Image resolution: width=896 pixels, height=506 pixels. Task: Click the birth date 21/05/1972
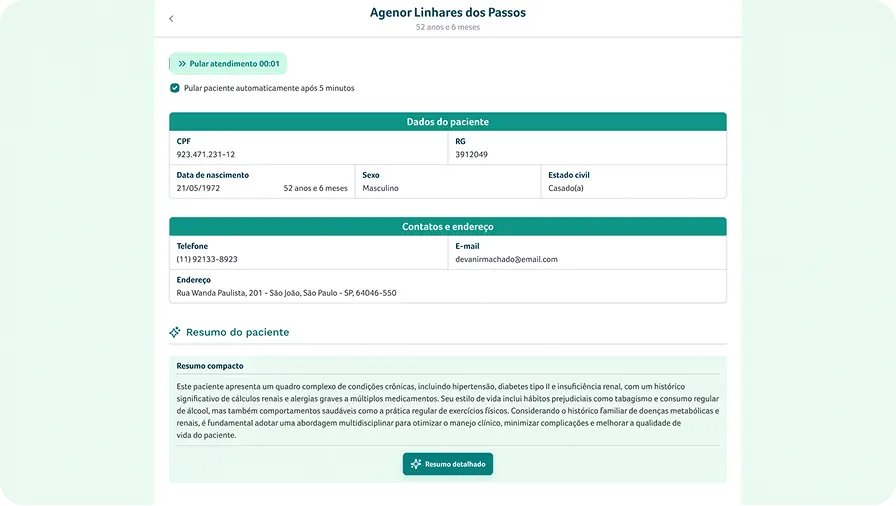pos(198,188)
